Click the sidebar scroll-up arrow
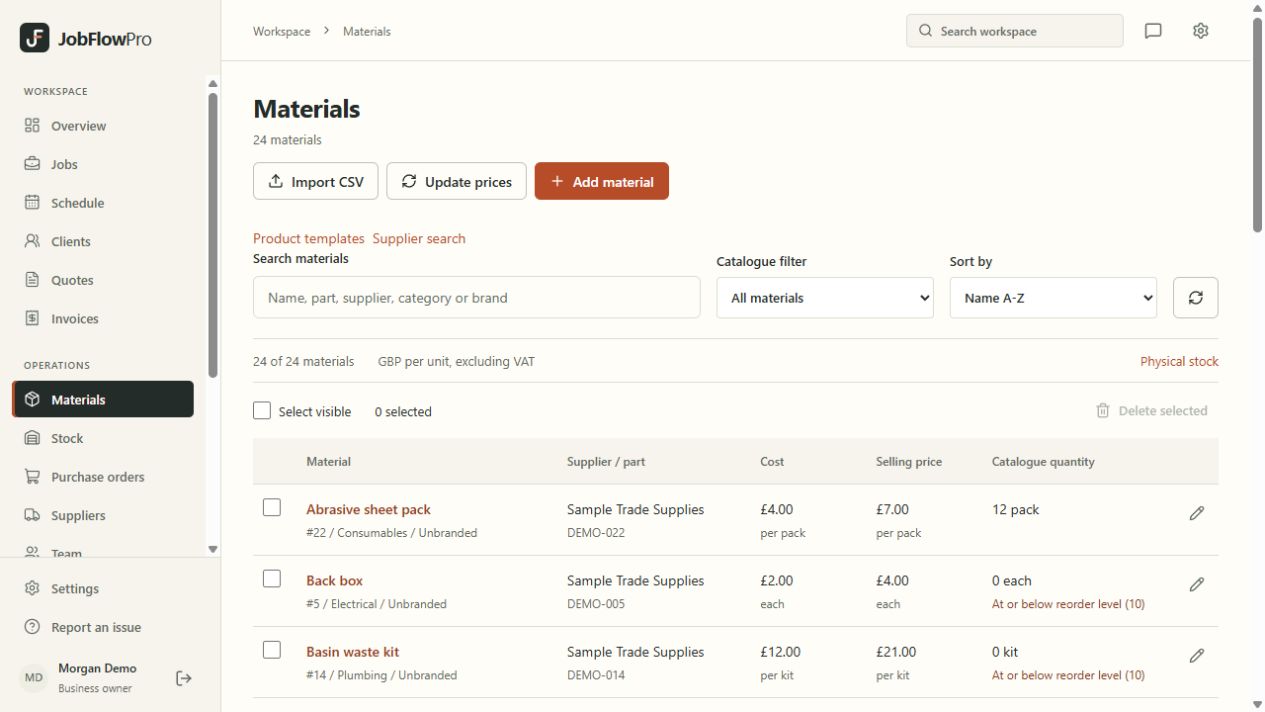This screenshot has width=1265, height=712. pyautogui.click(x=212, y=83)
